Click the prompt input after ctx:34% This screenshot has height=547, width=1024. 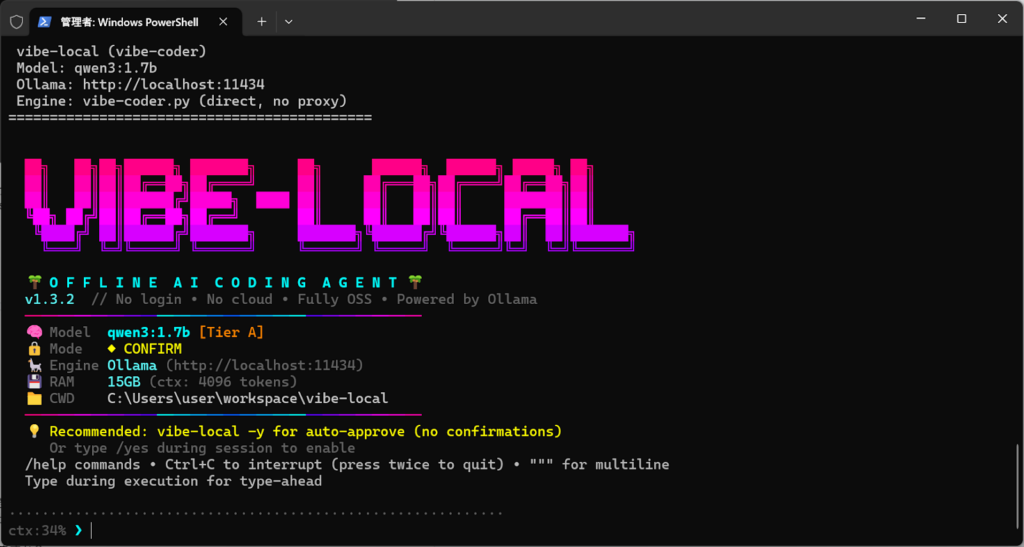pyautogui.click(x=300, y=530)
